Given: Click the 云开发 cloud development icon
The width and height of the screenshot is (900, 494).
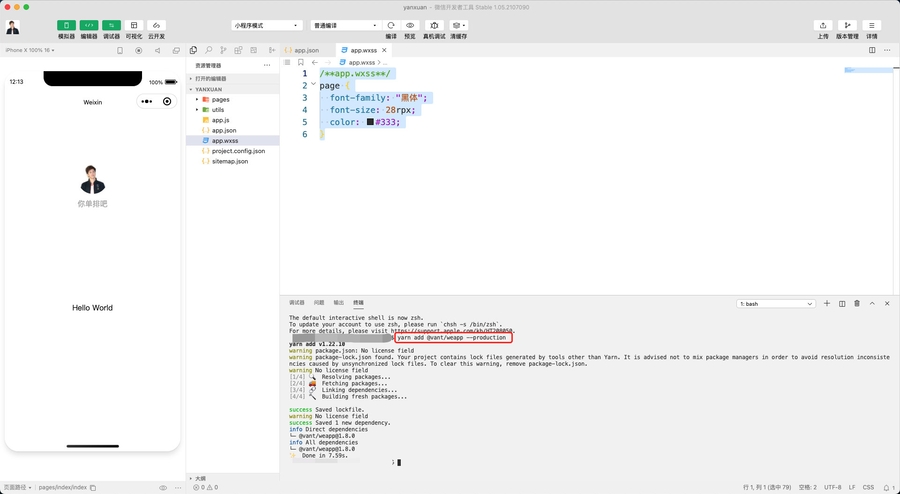Looking at the screenshot, I should pos(156,25).
